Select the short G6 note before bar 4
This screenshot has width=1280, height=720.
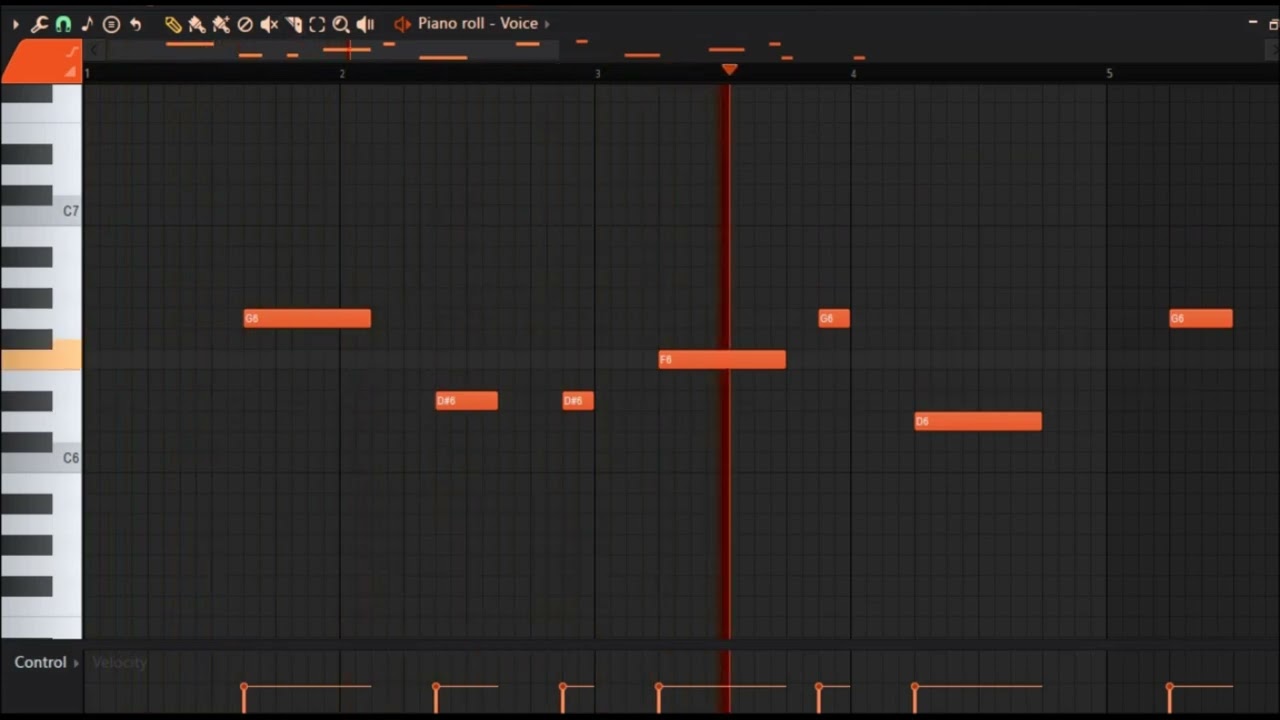point(834,318)
